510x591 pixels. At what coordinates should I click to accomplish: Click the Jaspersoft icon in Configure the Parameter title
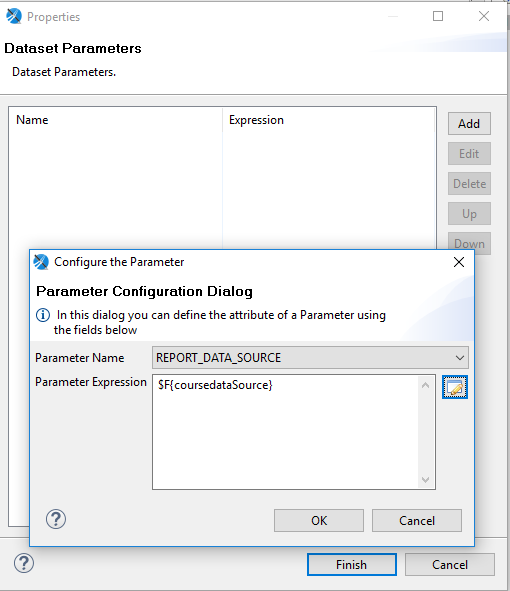(41, 262)
